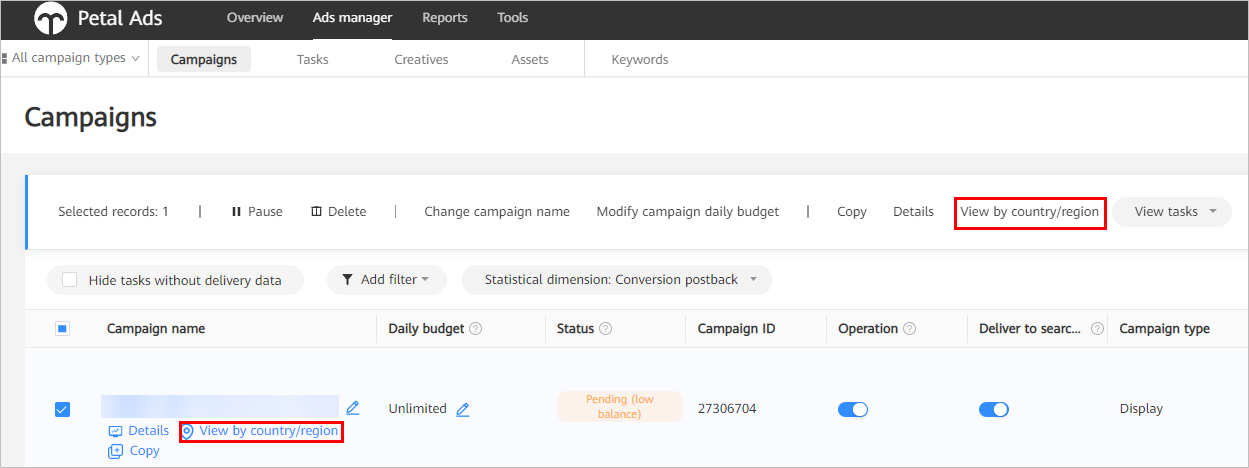Open the Reports menu
The image size is (1249, 468).
click(445, 18)
